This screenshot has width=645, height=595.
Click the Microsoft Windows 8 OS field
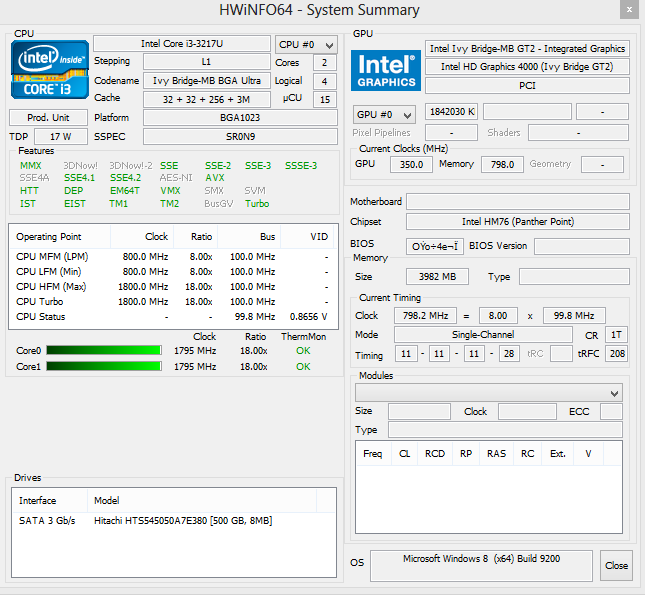483,565
